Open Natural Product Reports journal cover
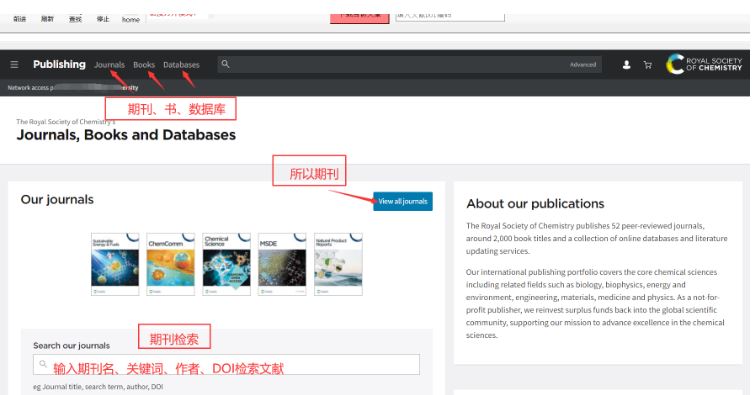752x395 pixels. coord(338,264)
